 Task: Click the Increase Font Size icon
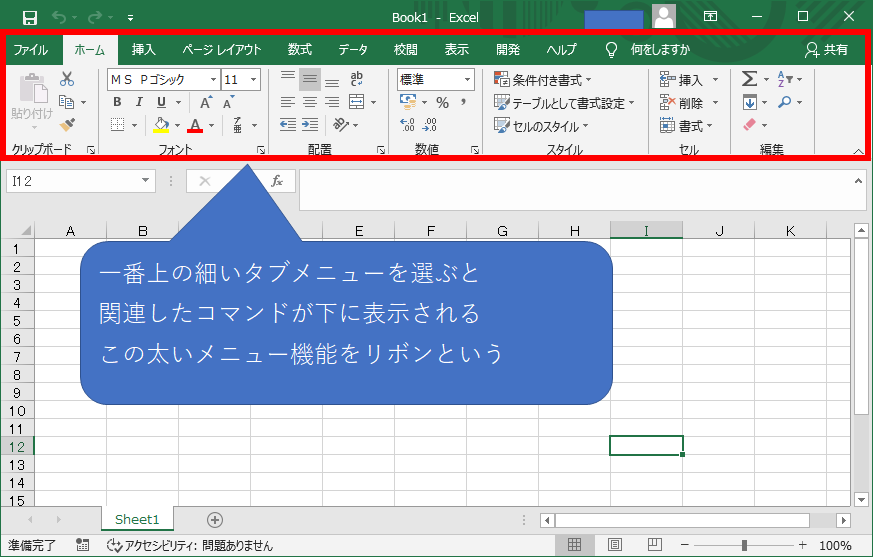point(206,102)
